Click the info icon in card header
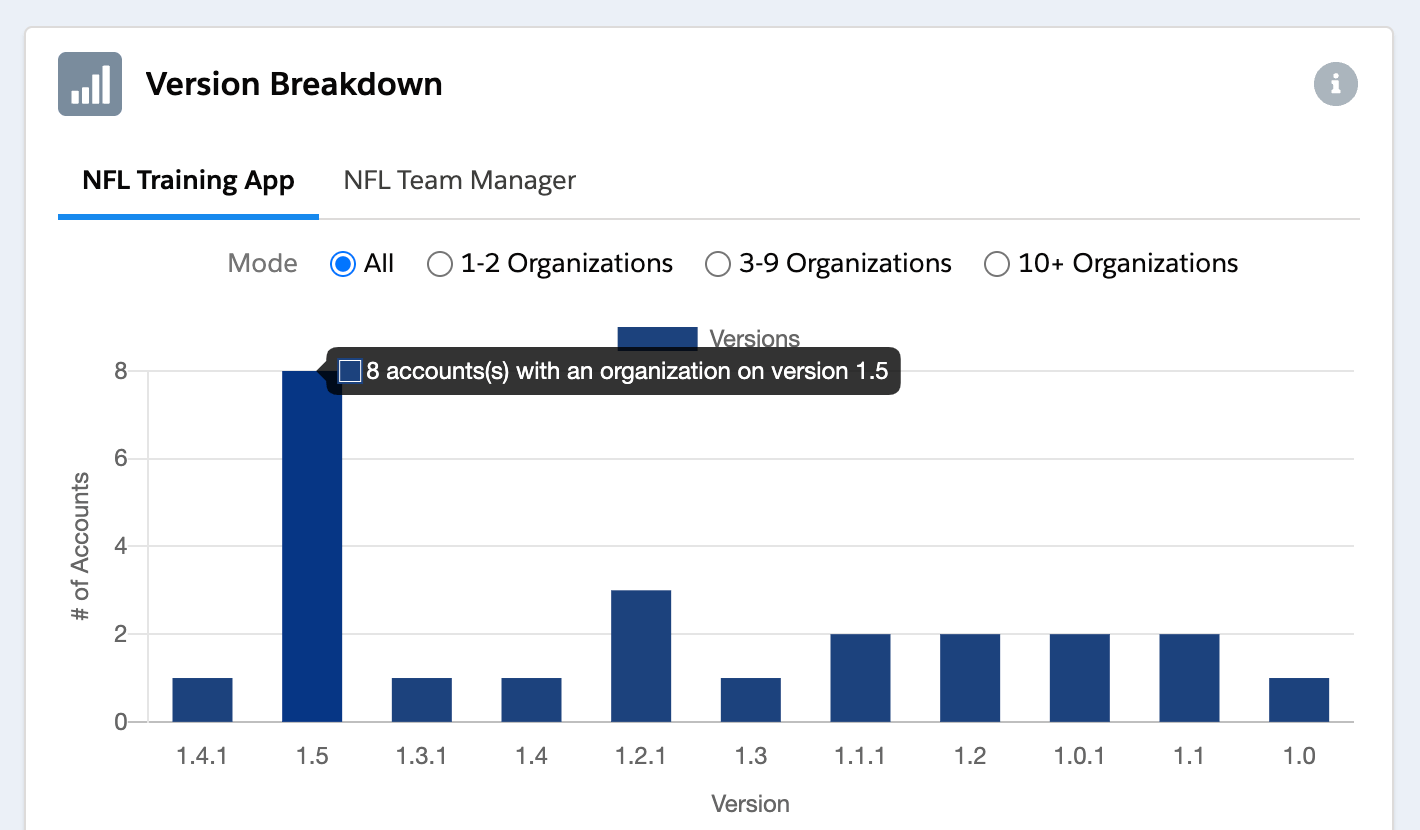This screenshot has height=830, width=1420. 1335,84
